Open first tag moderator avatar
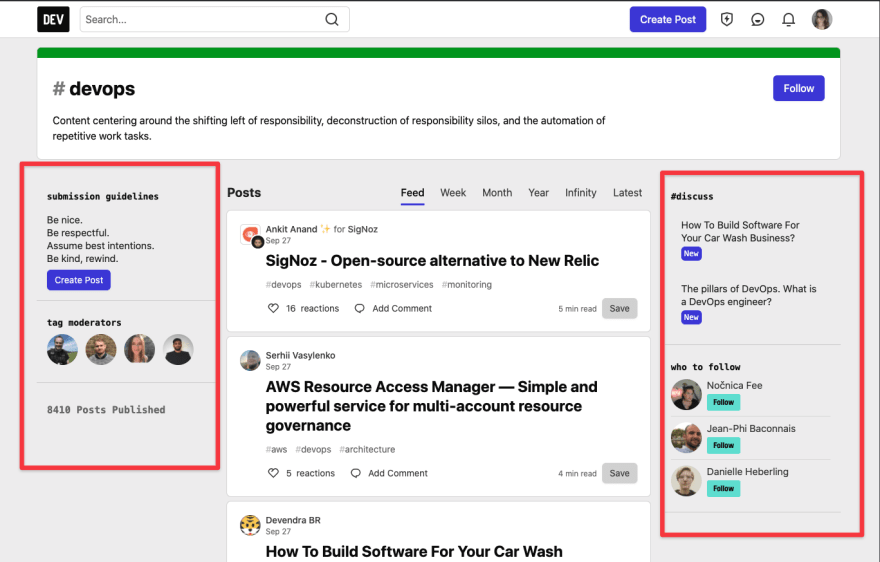 (x=62, y=349)
